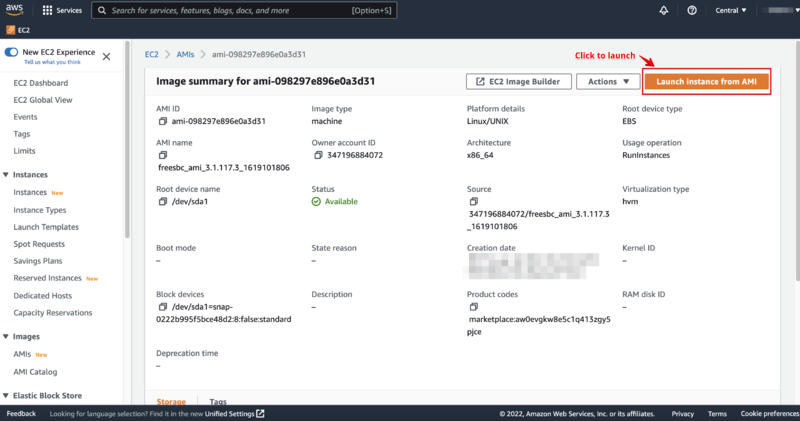
Task: Open the notifications bell
Action: [664, 10]
